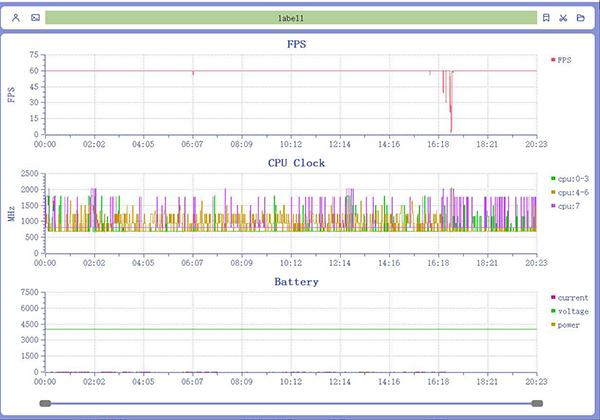Click the user profile icon

point(16,18)
